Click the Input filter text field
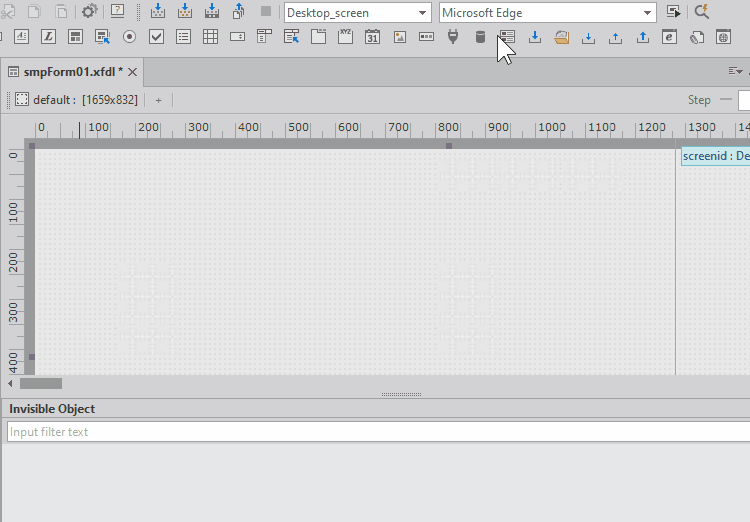This screenshot has width=750, height=522. coord(378,432)
